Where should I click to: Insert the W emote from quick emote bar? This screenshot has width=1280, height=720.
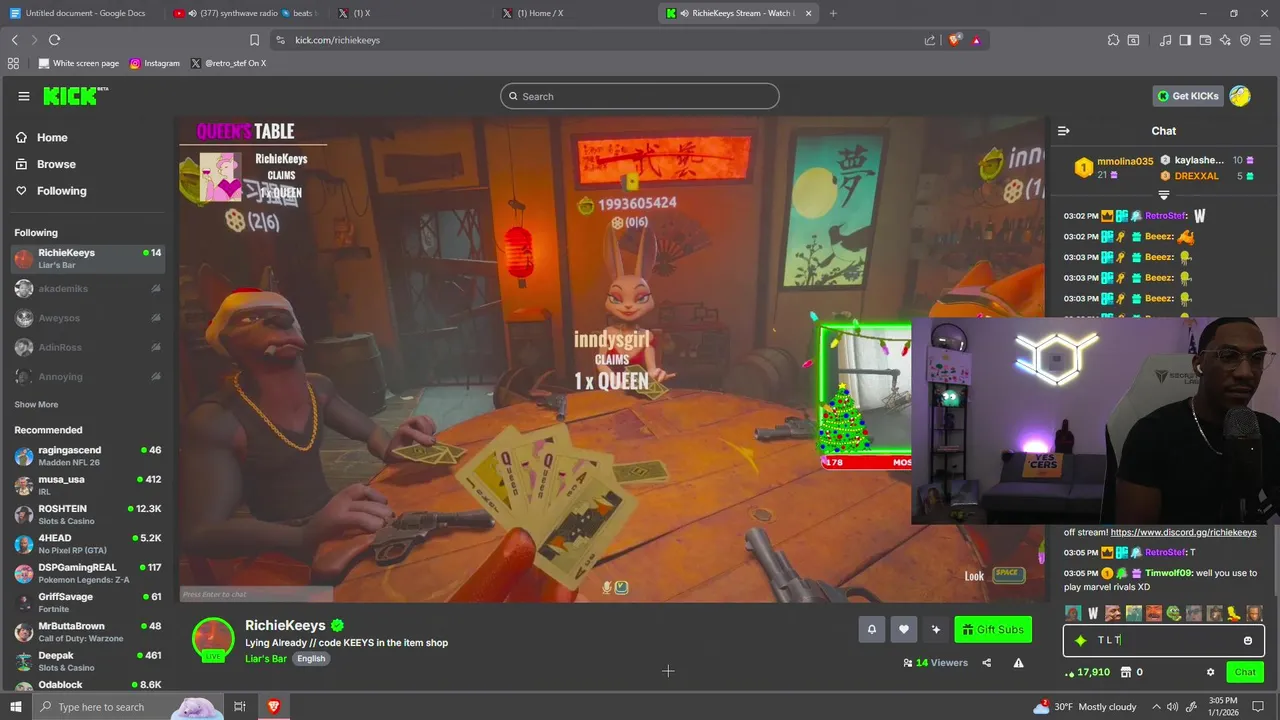pyautogui.click(x=1093, y=613)
